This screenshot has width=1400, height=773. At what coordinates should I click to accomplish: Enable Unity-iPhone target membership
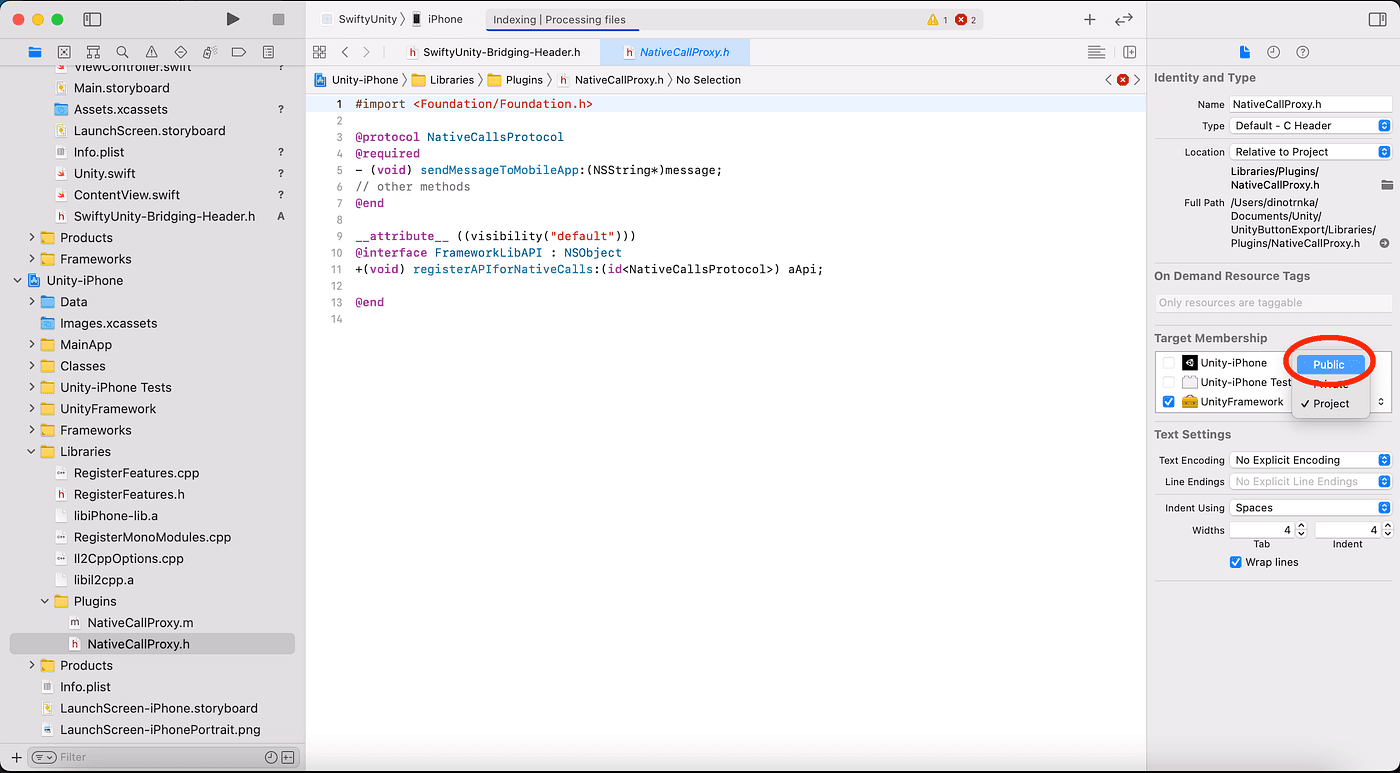[1168, 363]
